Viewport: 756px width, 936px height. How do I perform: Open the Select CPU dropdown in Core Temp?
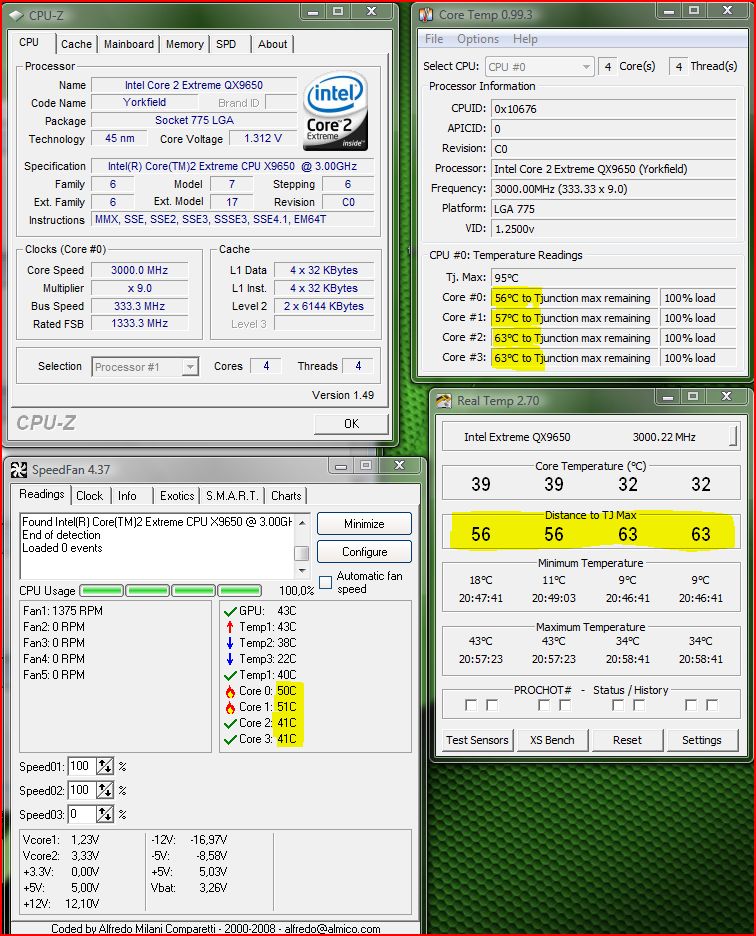pyautogui.click(x=539, y=67)
